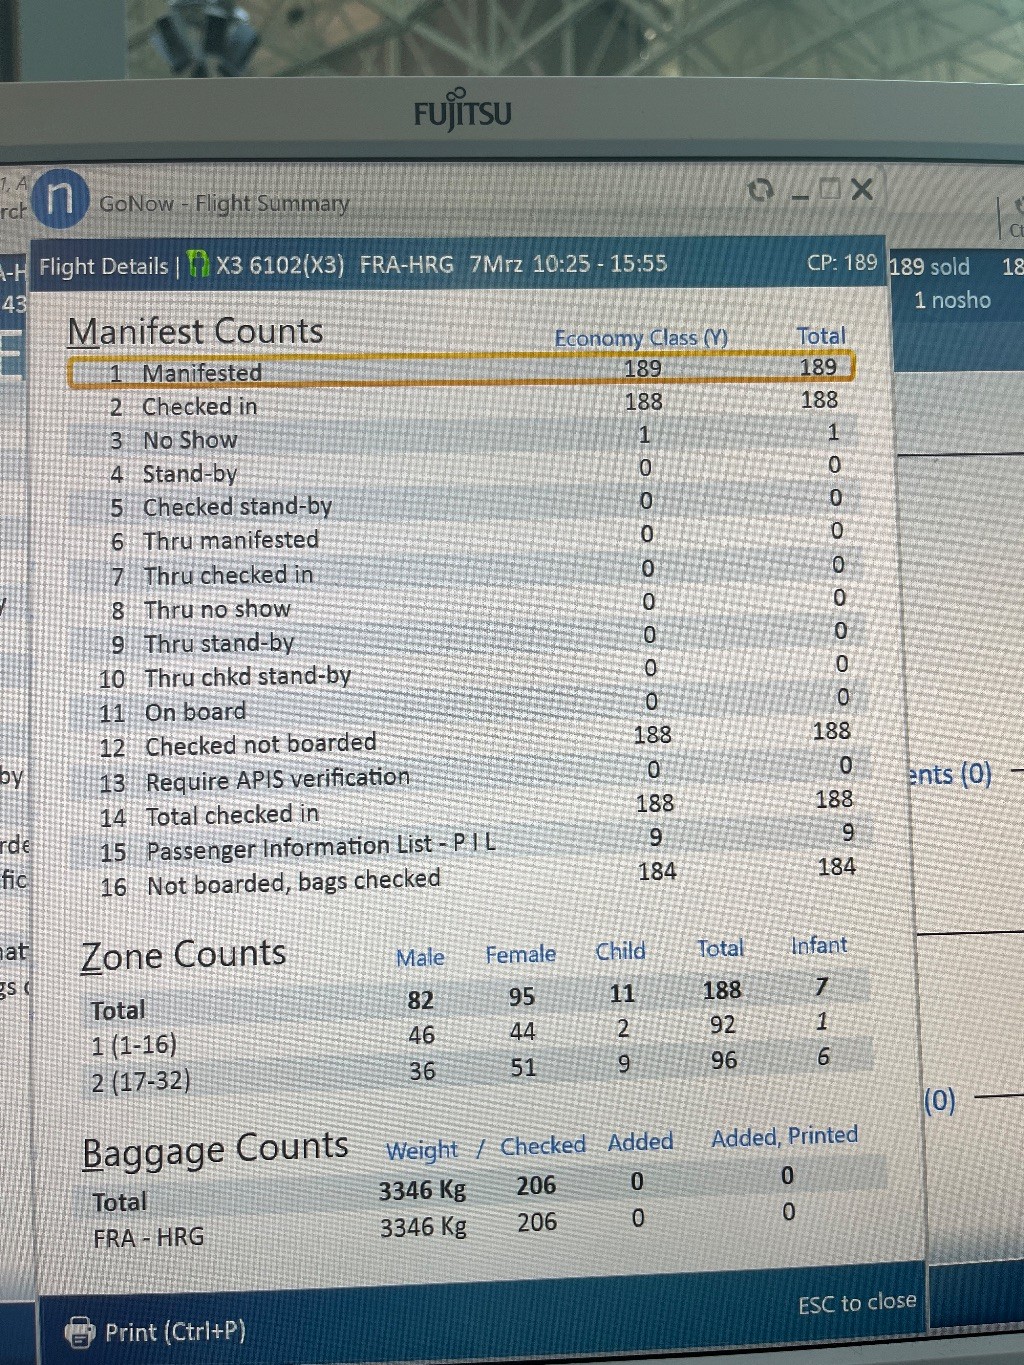
Task: Click the ESC to close label
Action: 856,1302
